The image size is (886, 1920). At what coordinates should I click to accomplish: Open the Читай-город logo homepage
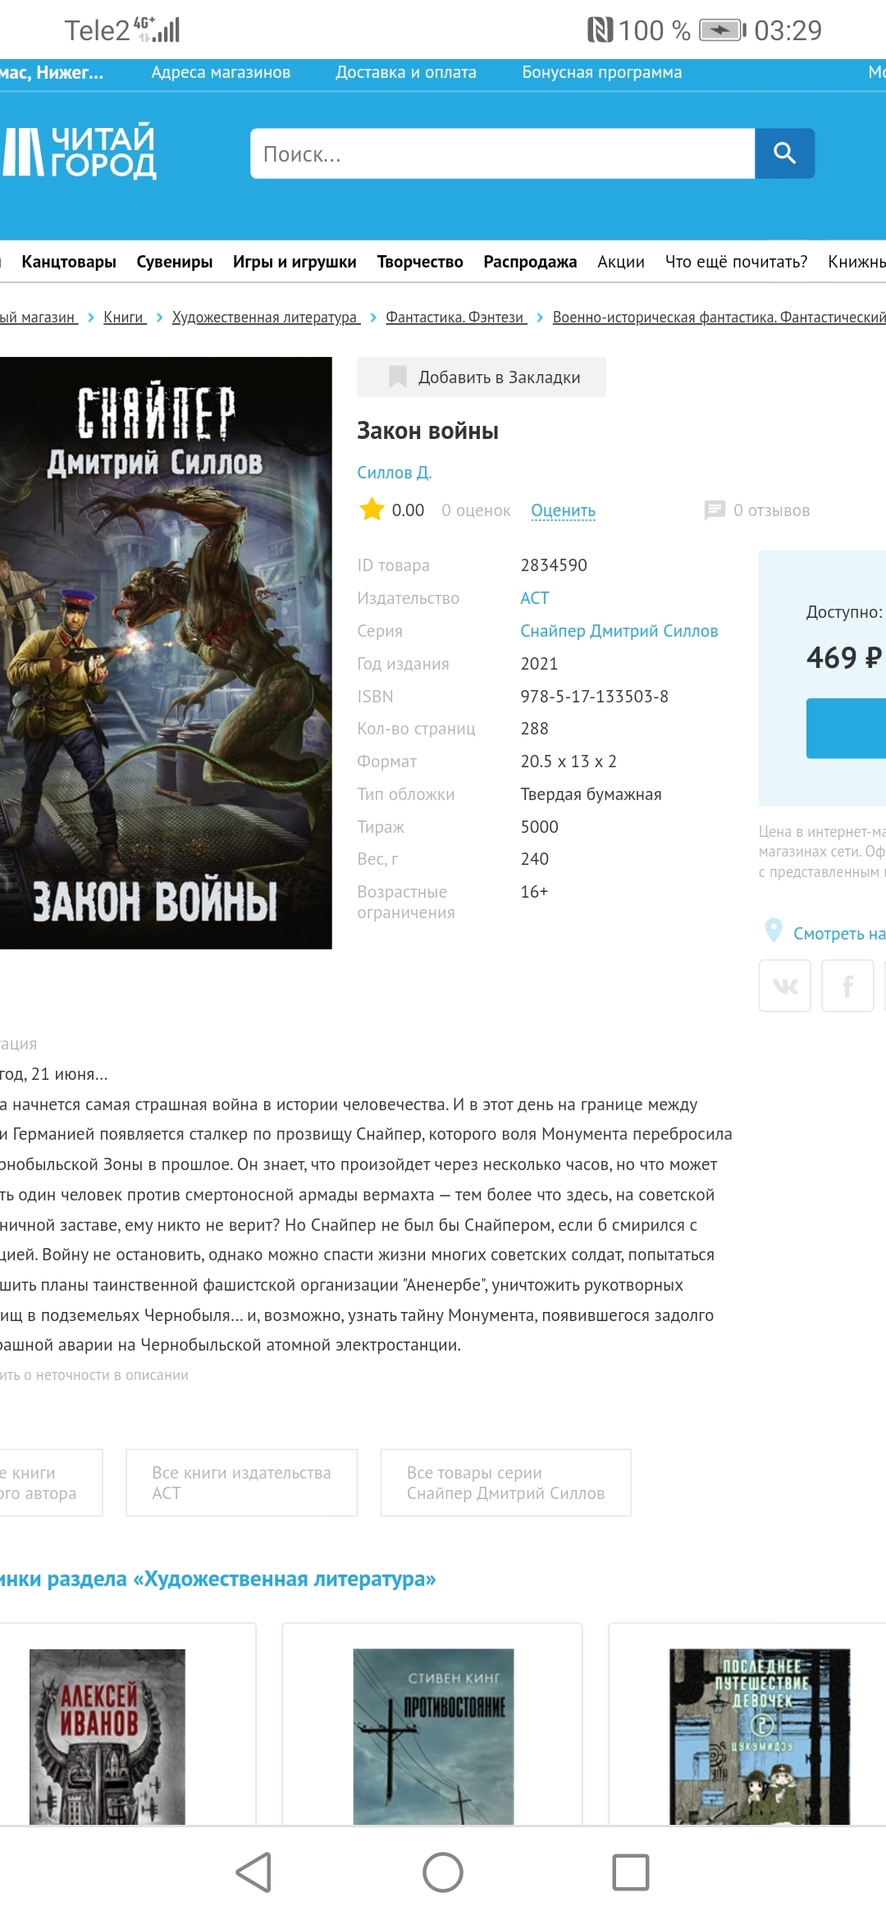79,152
